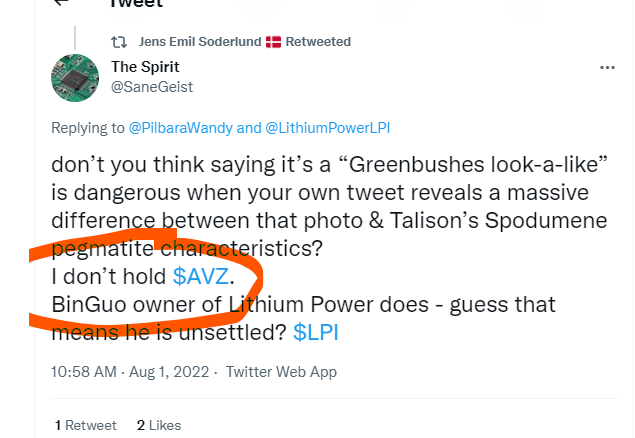Open the $AVZ cashtag
635x438 pixels.
(x=204, y=276)
